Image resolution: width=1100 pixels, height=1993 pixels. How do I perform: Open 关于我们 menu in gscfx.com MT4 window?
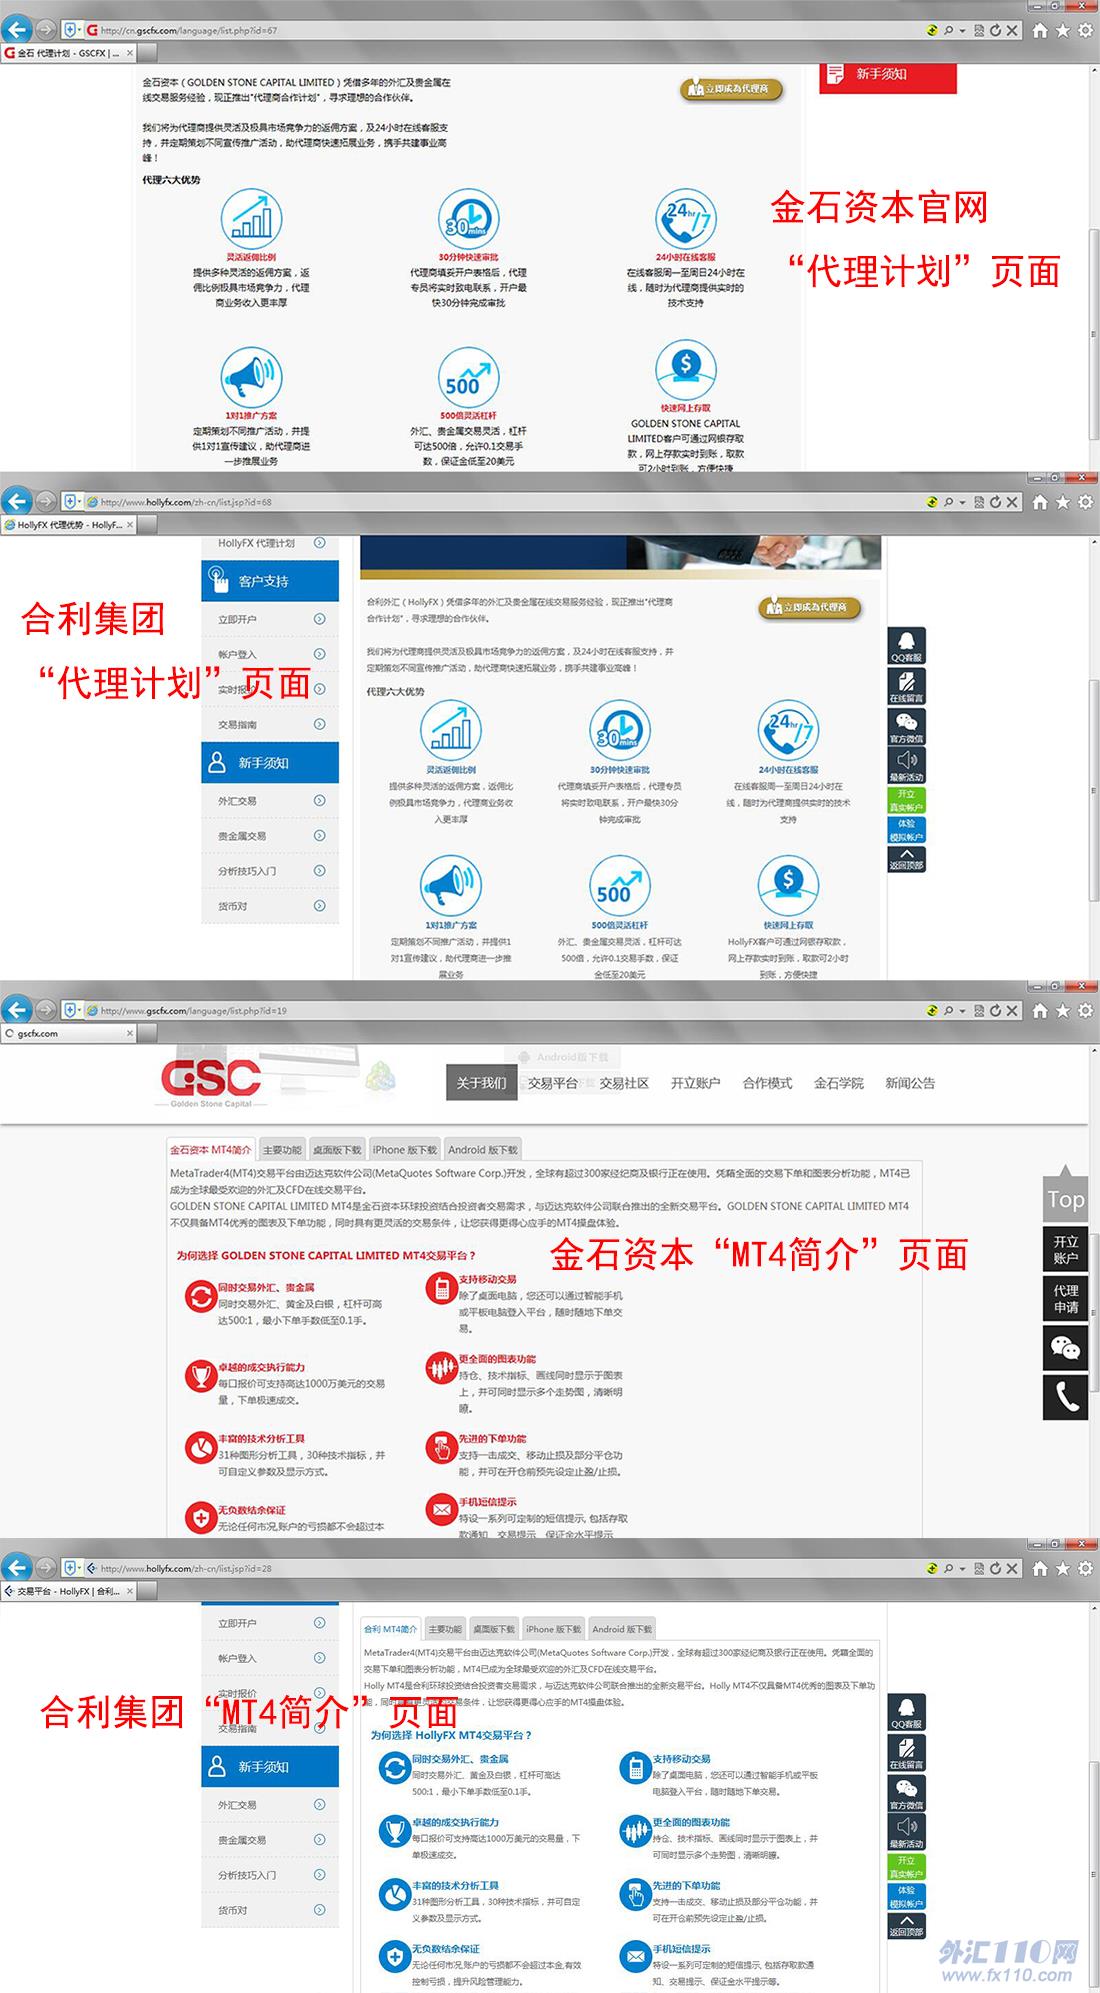pyautogui.click(x=481, y=1083)
